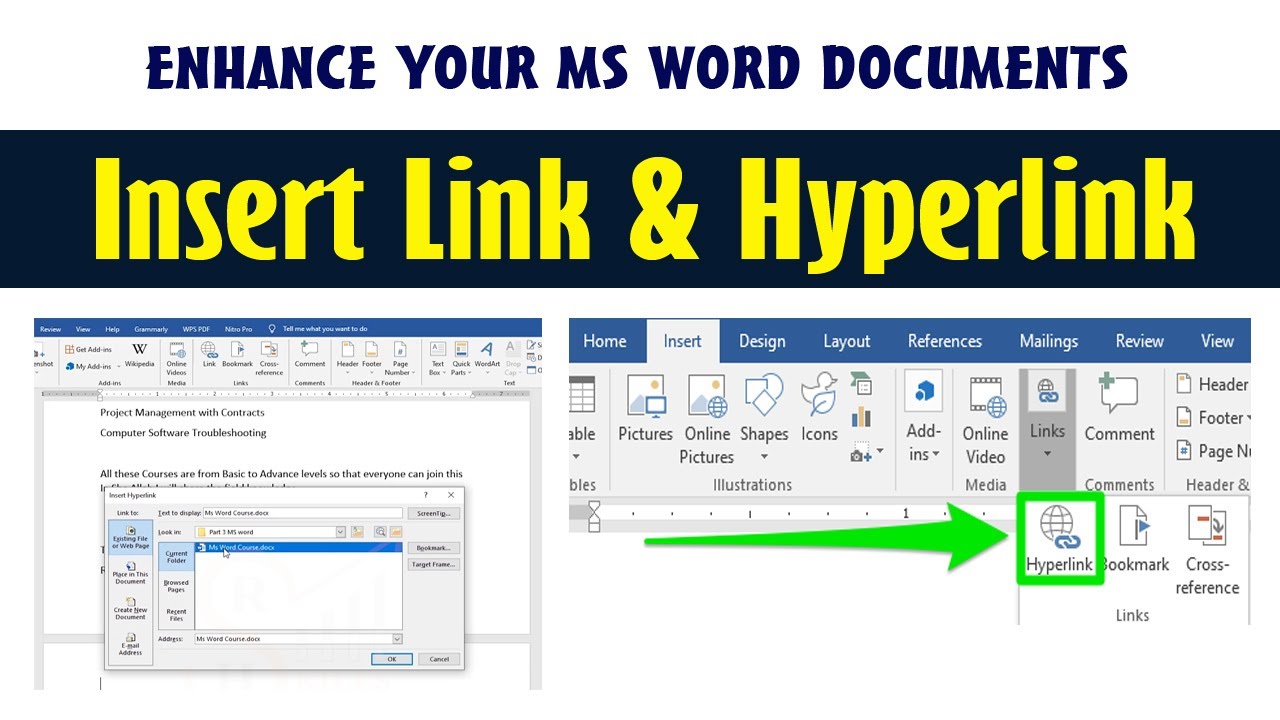Click Browse for File folder icon
This screenshot has height=720, width=1280.
click(395, 532)
